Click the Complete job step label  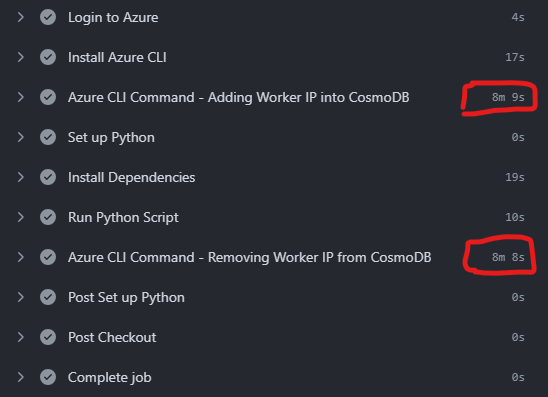(109, 378)
